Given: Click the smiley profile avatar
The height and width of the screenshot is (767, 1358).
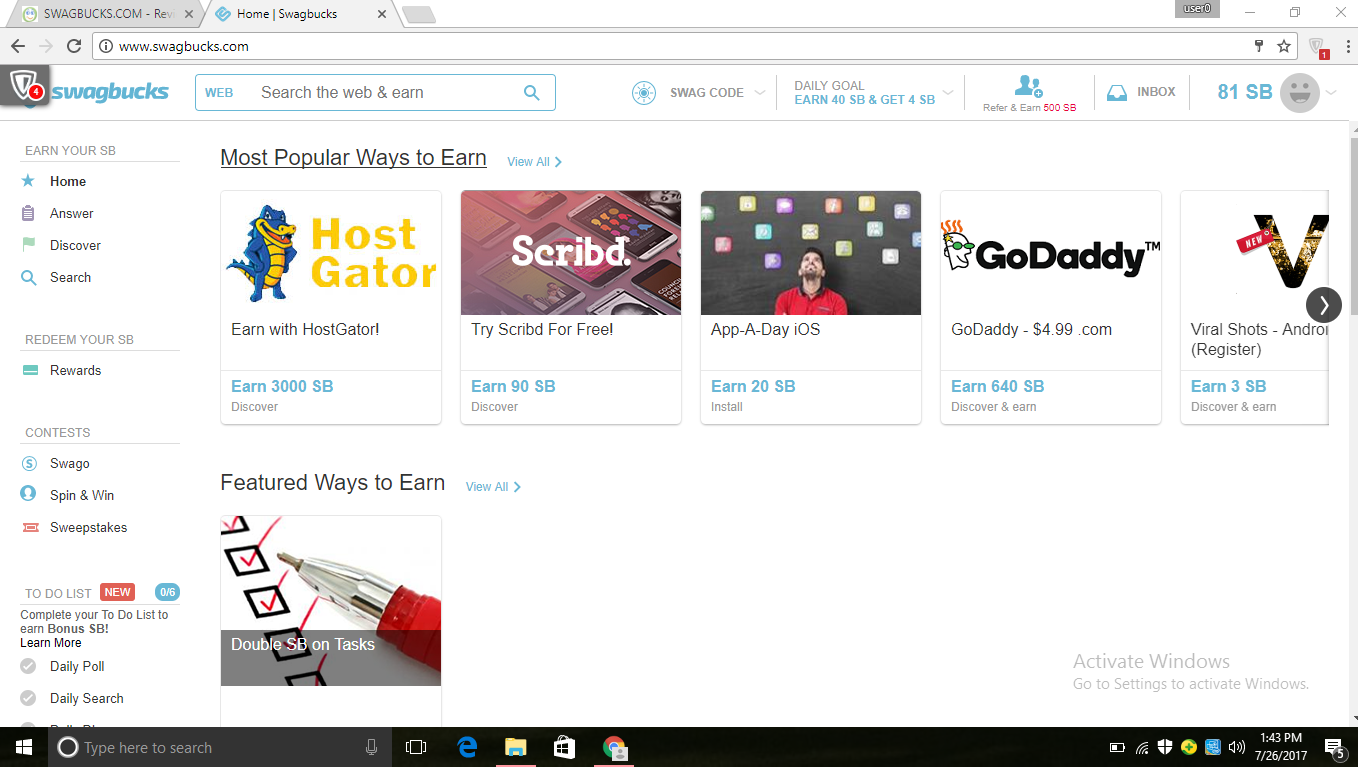Looking at the screenshot, I should click(1300, 93).
